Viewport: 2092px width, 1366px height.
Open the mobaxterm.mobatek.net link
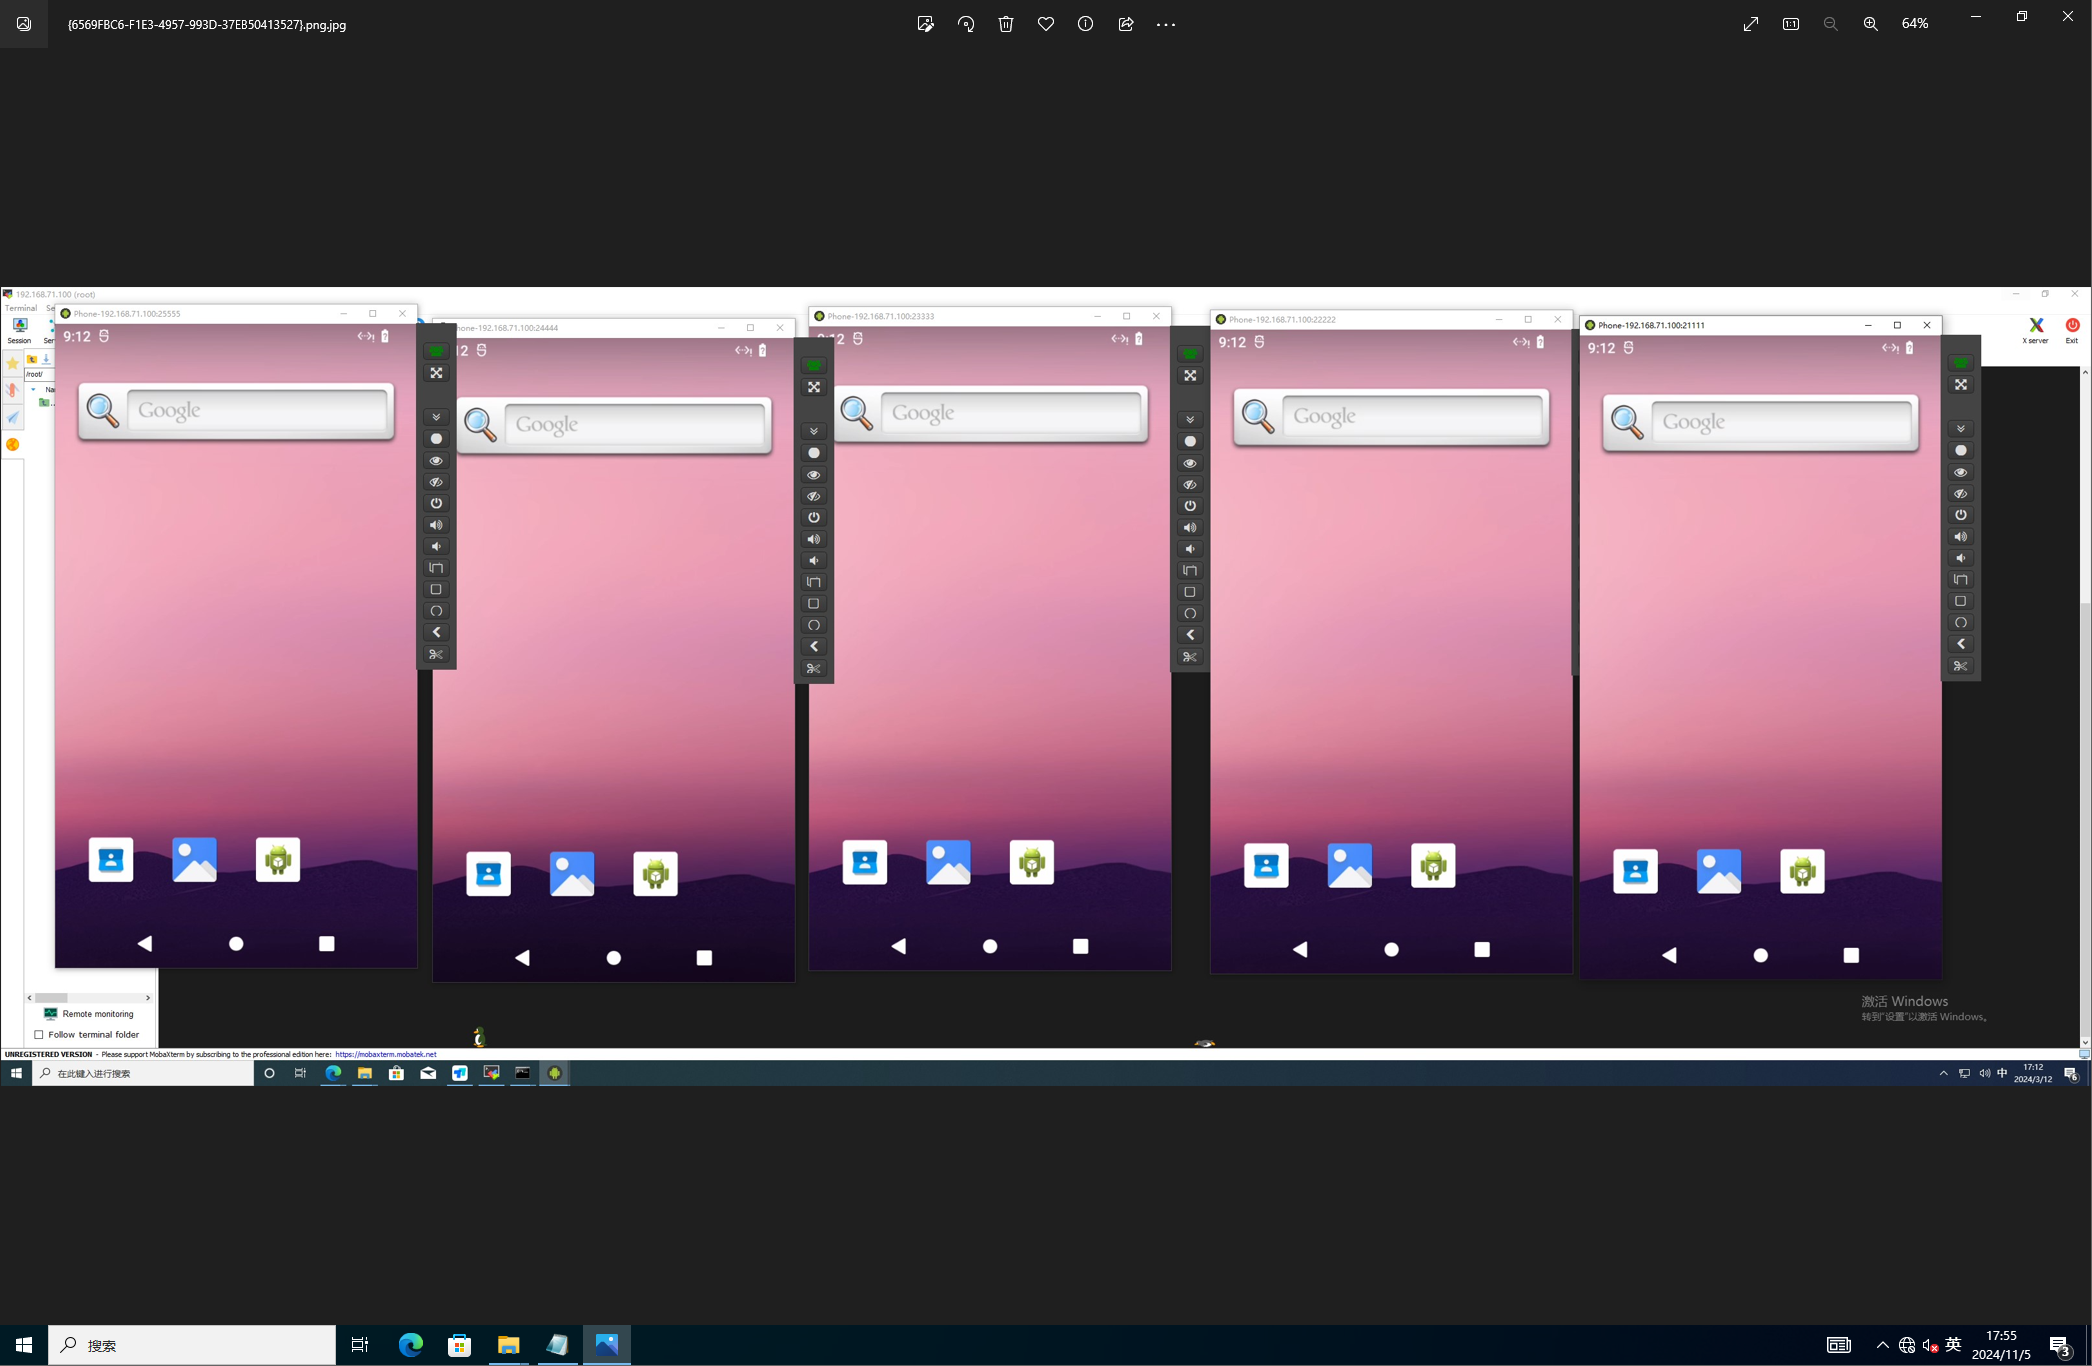(x=386, y=1054)
